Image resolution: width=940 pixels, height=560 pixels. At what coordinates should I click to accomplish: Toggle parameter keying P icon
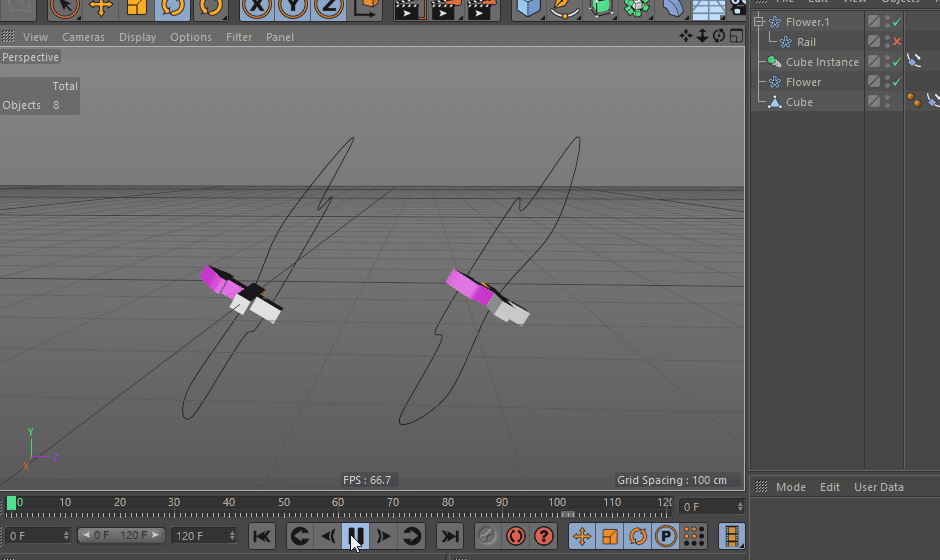[x=666, y=536]
